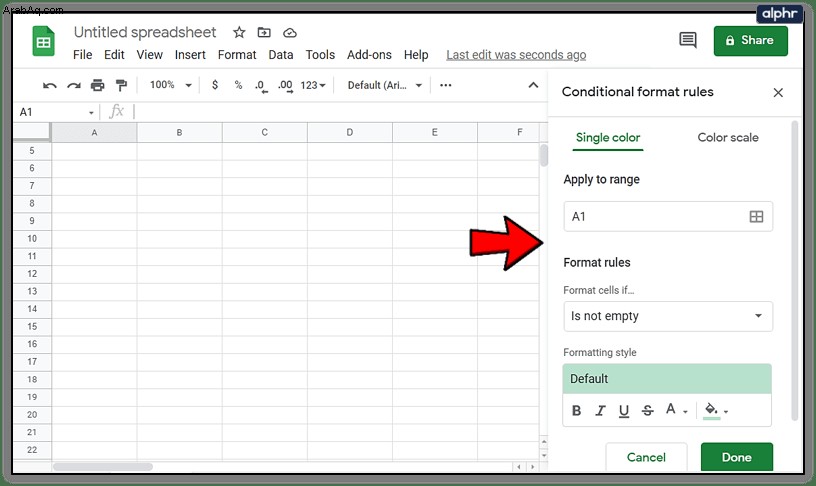Click the Print icon in toolbar
This screenshot has height=486, width=816.
pyautogui.click(x=97, y=85)
